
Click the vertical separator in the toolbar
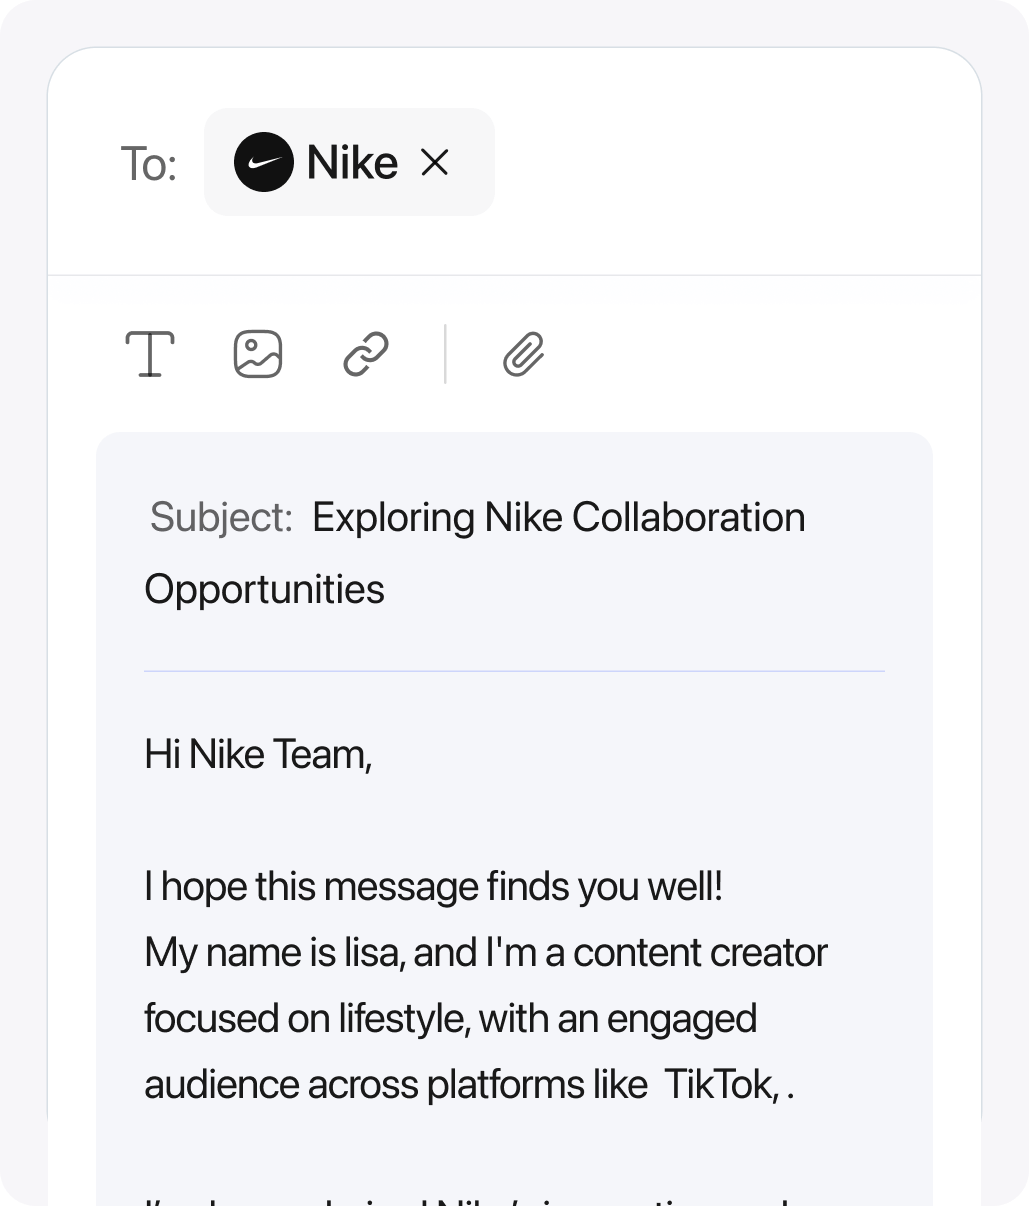pyautogui.click(x=445, y=354)
